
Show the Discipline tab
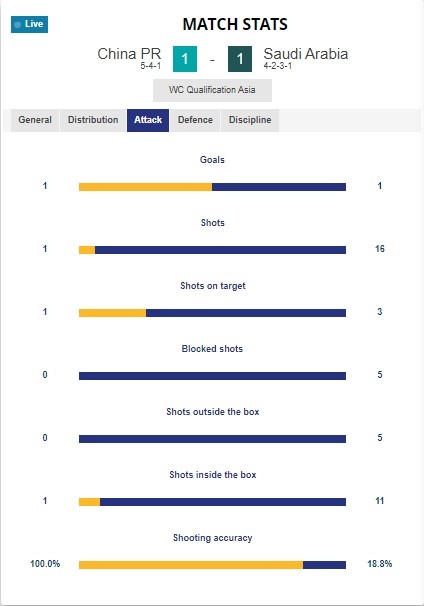coord(250,120)
